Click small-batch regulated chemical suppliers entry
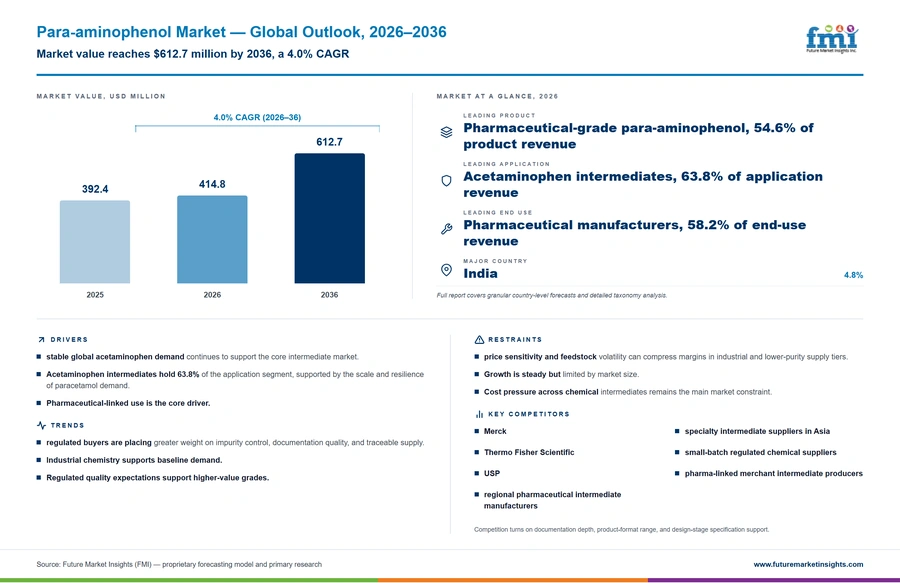The height and width of the screenshot is (583, 900). coord(761,452)
